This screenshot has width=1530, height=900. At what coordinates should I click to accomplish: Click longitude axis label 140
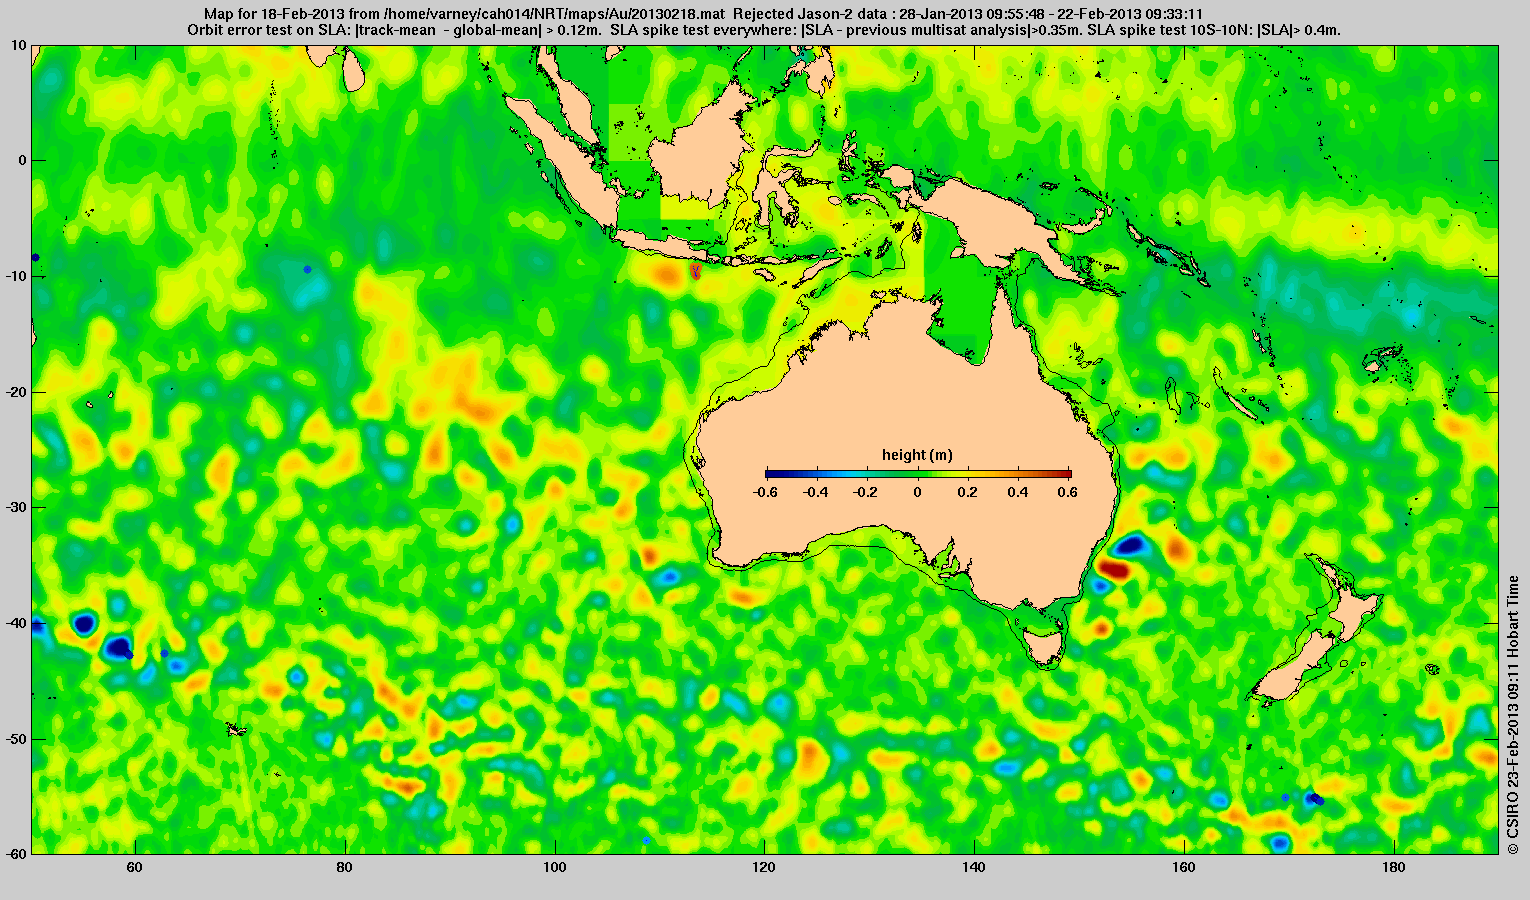tap(974, 867)
